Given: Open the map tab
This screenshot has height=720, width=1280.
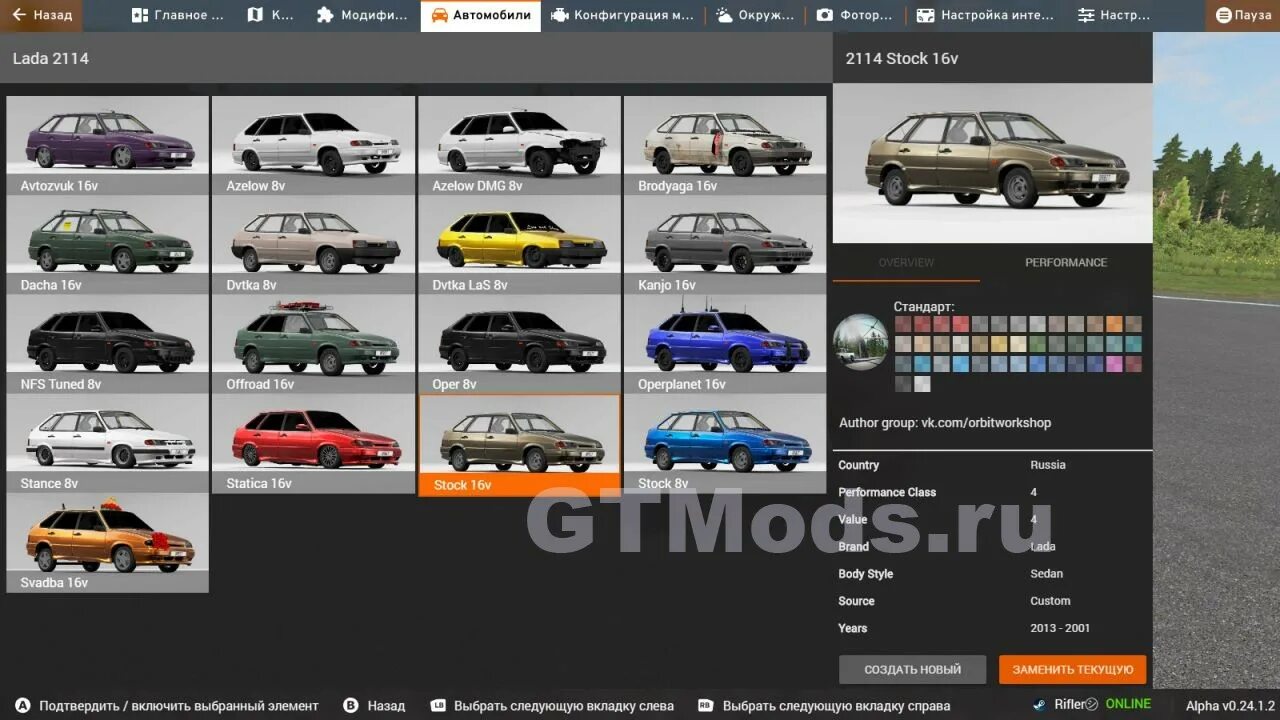Looking at the screenshot, I should tap(269, 15).
